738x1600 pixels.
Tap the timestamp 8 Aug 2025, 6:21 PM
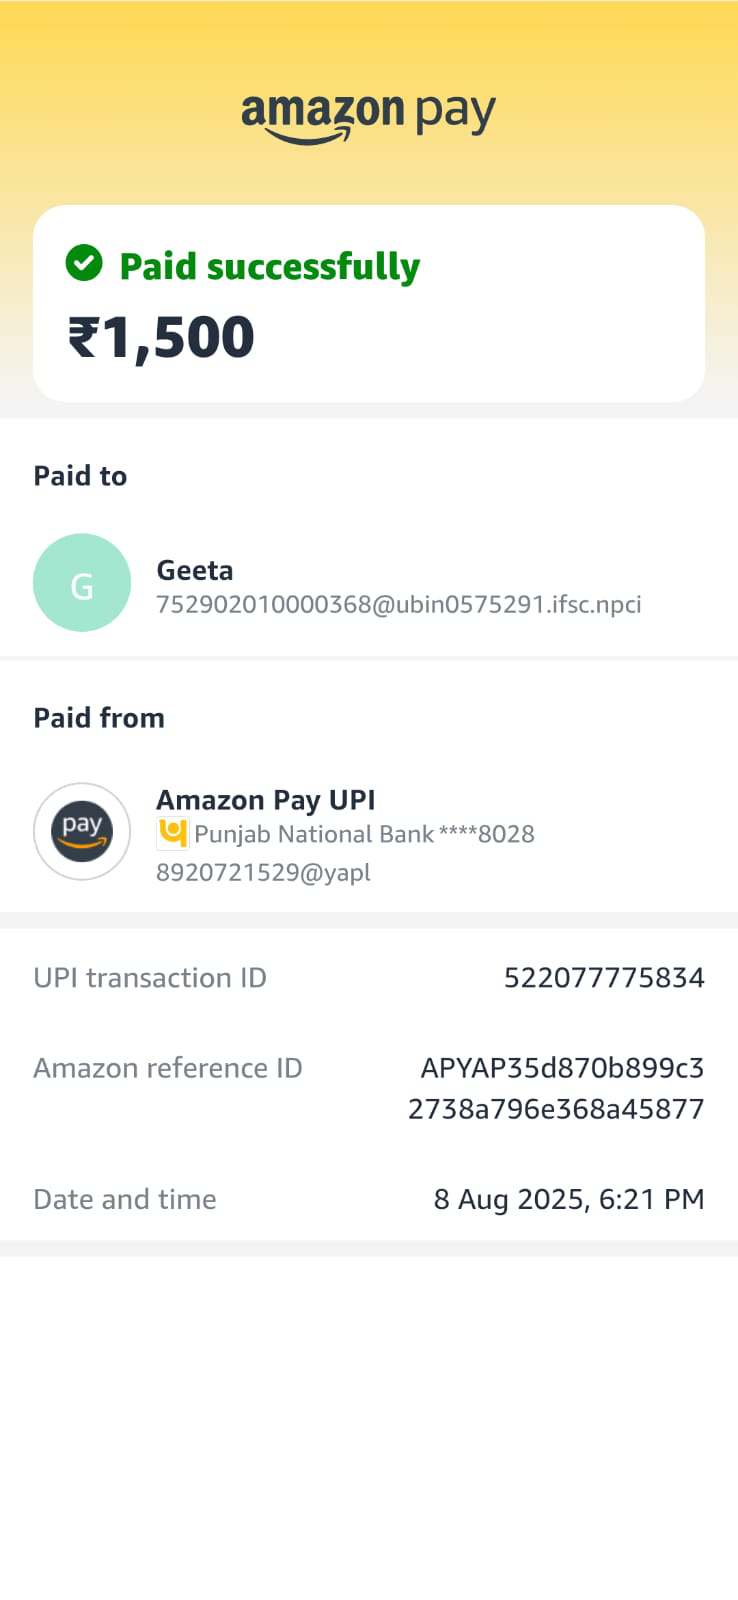pos(569,1199)
